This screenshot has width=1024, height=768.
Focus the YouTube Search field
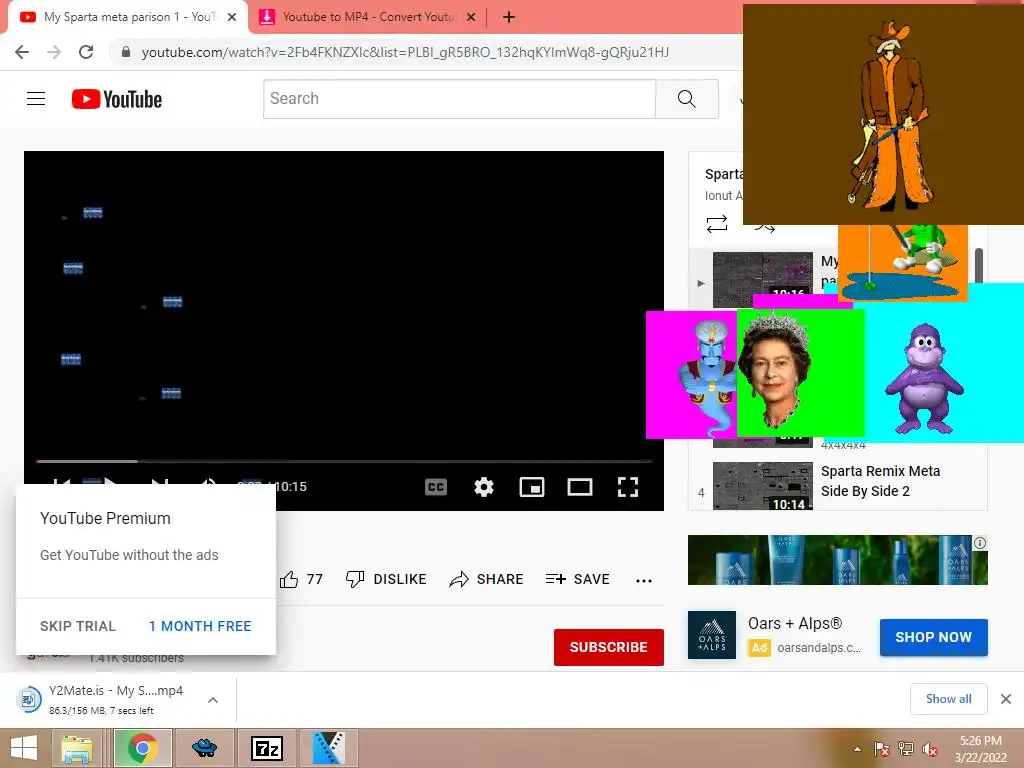(x=459, y=99)
